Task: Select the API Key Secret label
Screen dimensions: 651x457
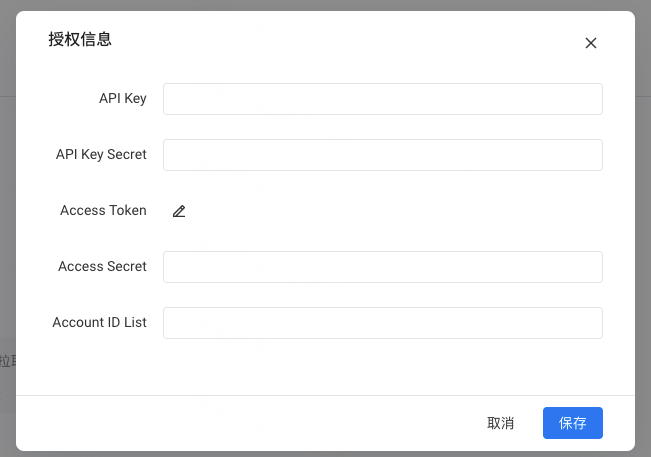Action: coord(101,154)
